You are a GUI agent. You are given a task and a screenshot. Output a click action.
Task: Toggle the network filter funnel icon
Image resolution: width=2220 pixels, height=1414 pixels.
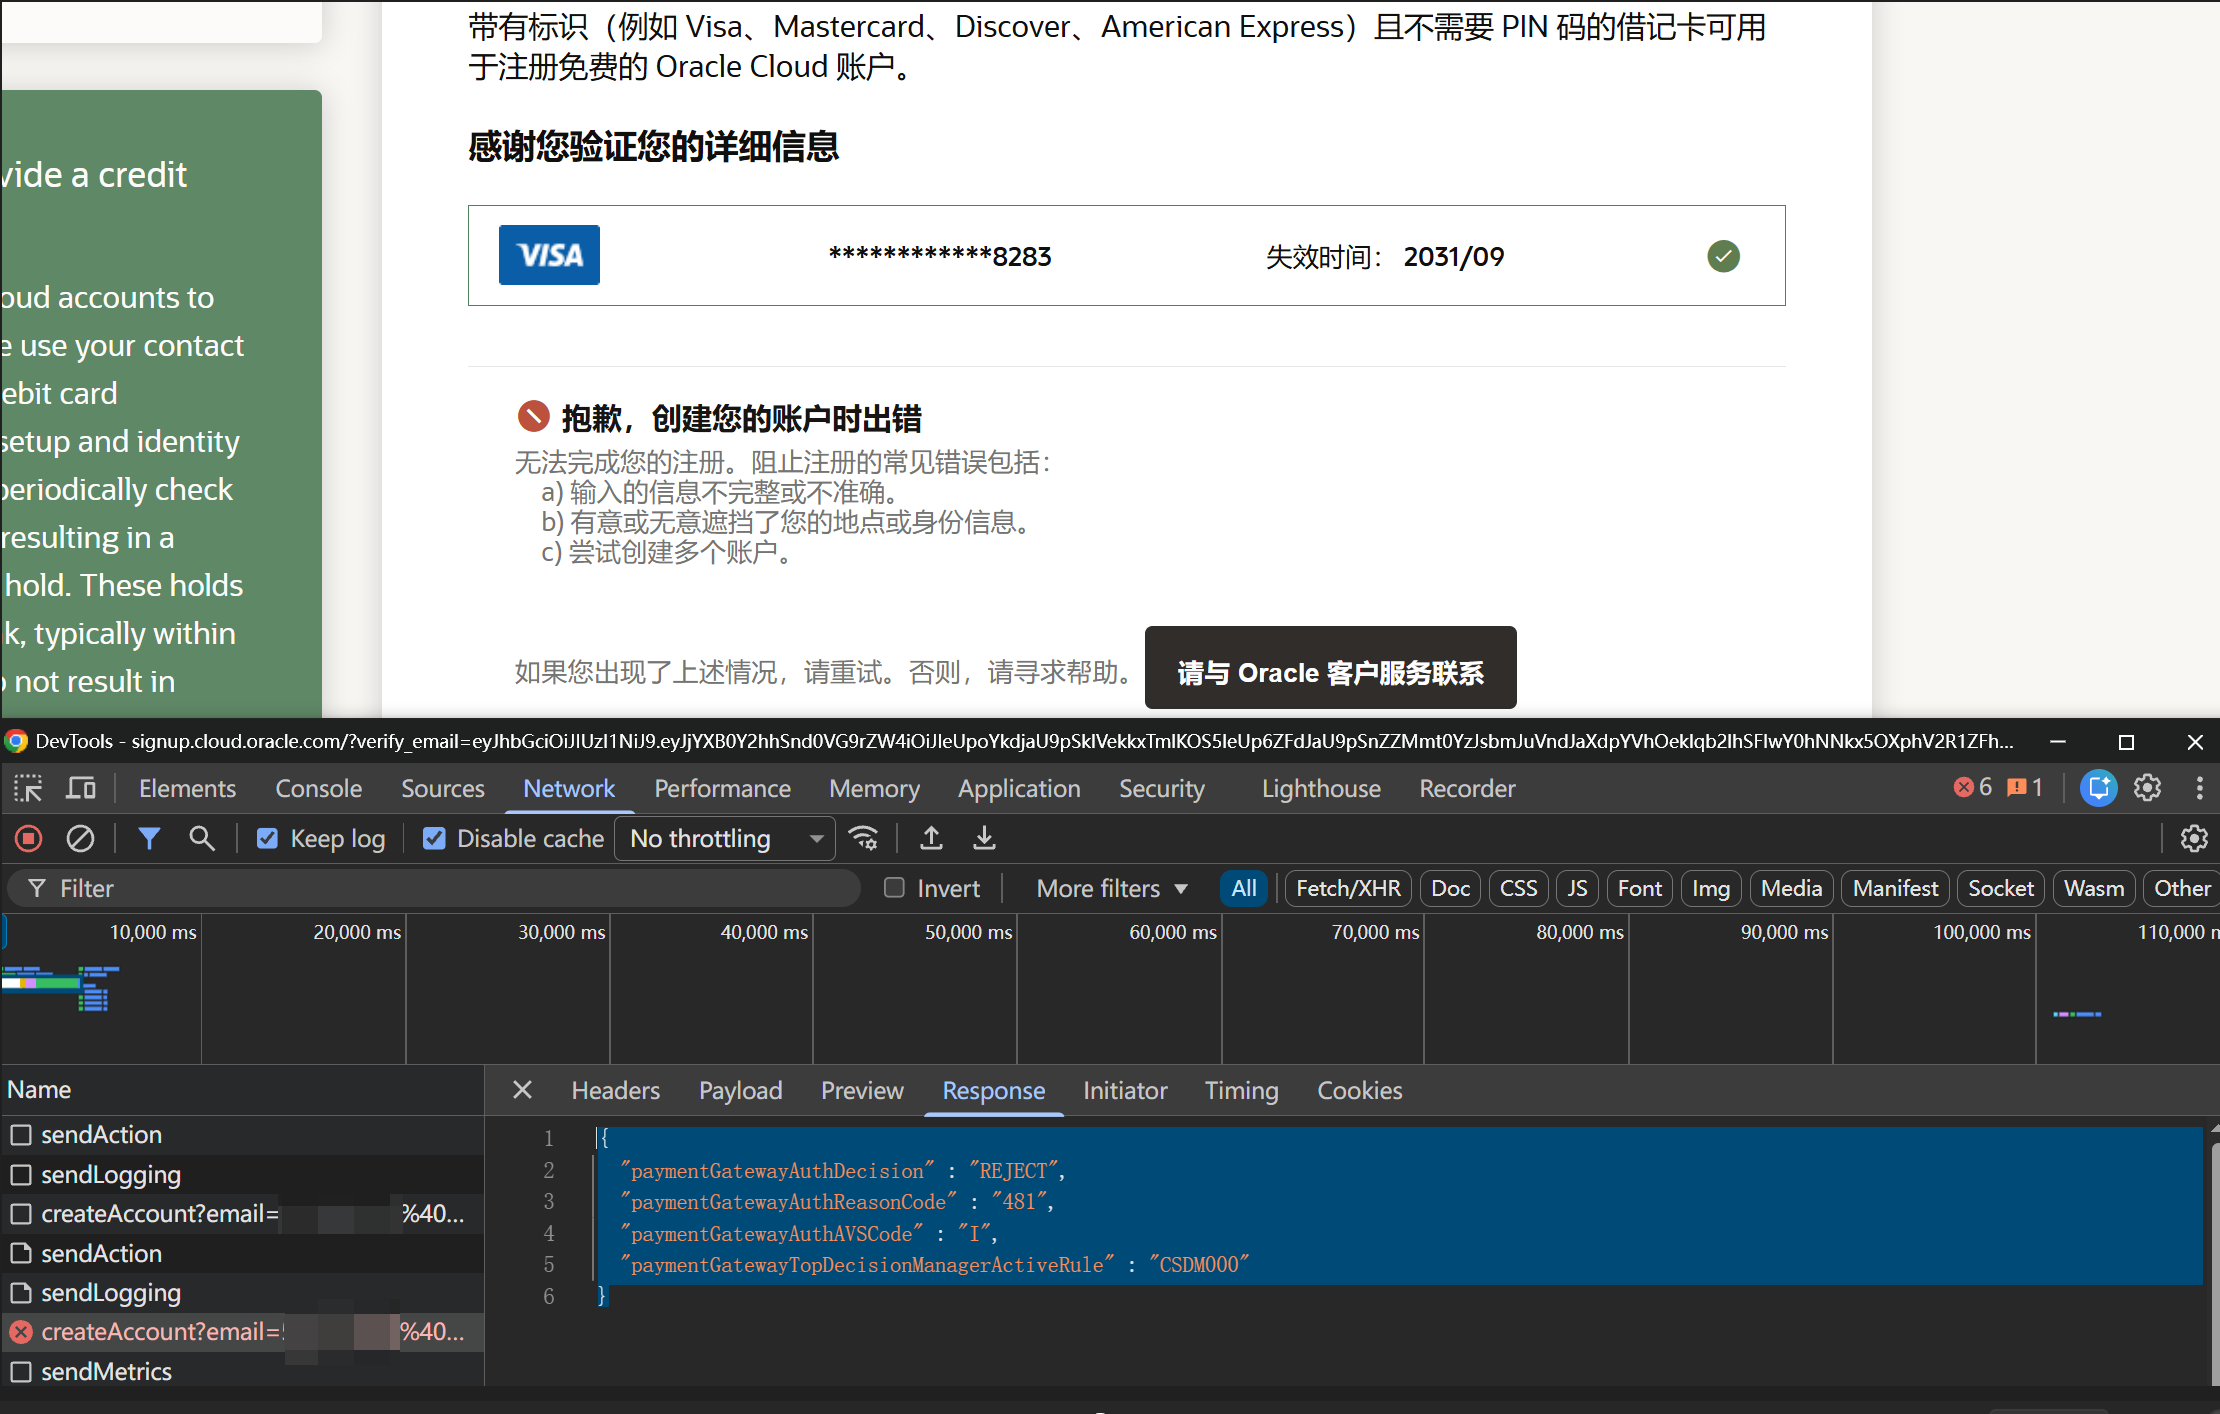tap(149, 838)
